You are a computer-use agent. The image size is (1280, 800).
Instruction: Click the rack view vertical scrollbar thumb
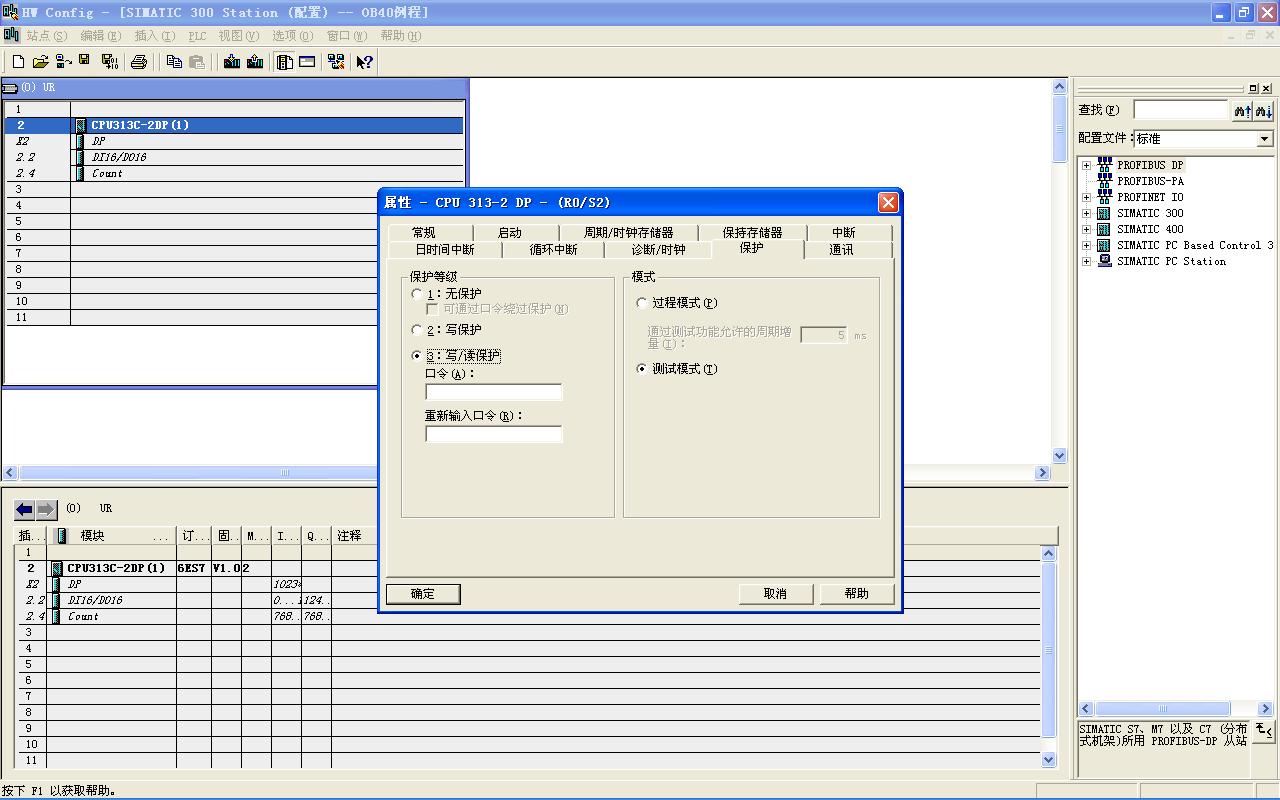click(1060, 130)
